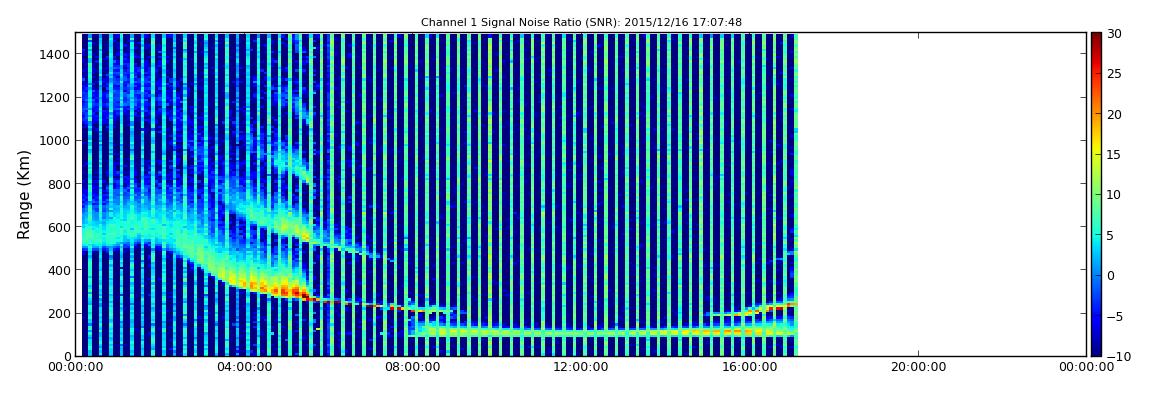This screenshot has width=1150, height=407.
Task: Click the 800 range tick label
Action: click(59, 184)
